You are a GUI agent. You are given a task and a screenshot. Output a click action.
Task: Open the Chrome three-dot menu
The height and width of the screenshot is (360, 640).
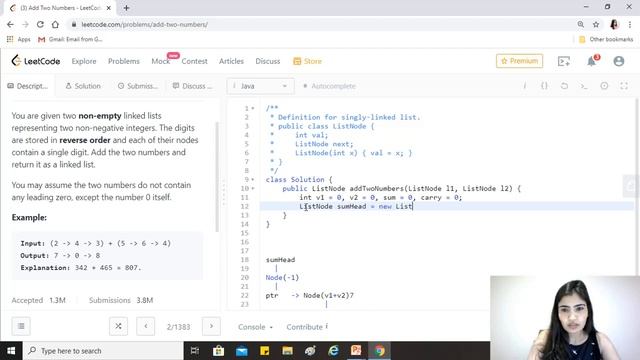pyautogui.click(x=631, y=24)
